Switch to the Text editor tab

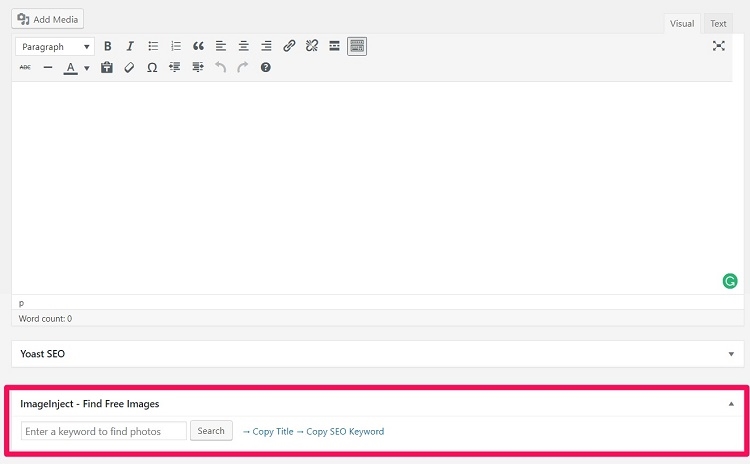(x=718, y=24)
